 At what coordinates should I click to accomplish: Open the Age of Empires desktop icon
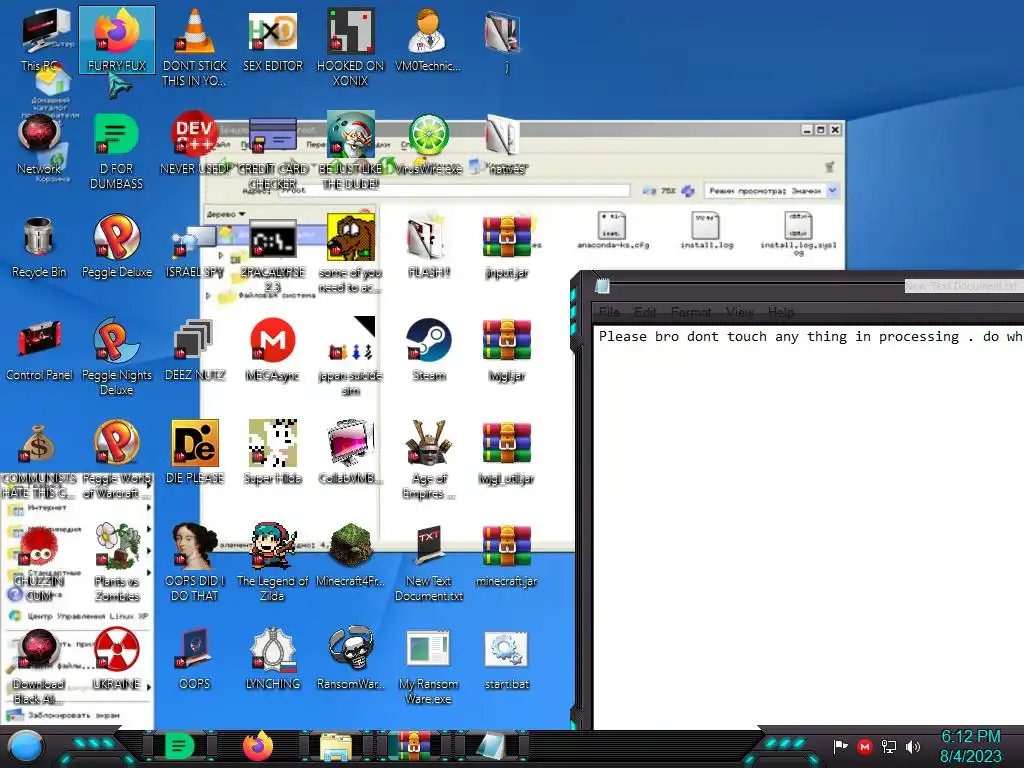click(x=429, y=460)
